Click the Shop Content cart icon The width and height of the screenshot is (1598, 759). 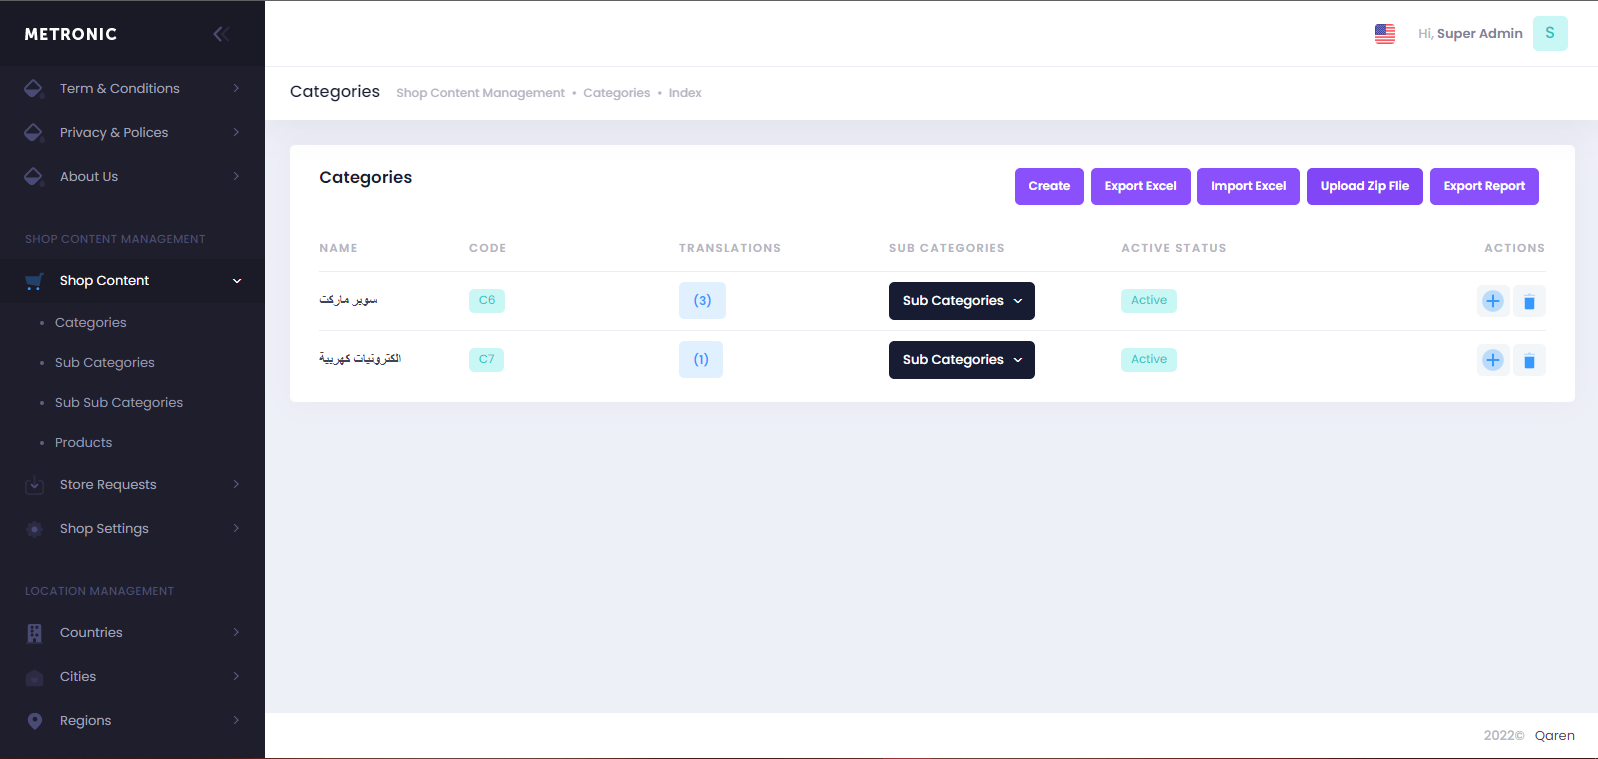click(x=34, y=281)
